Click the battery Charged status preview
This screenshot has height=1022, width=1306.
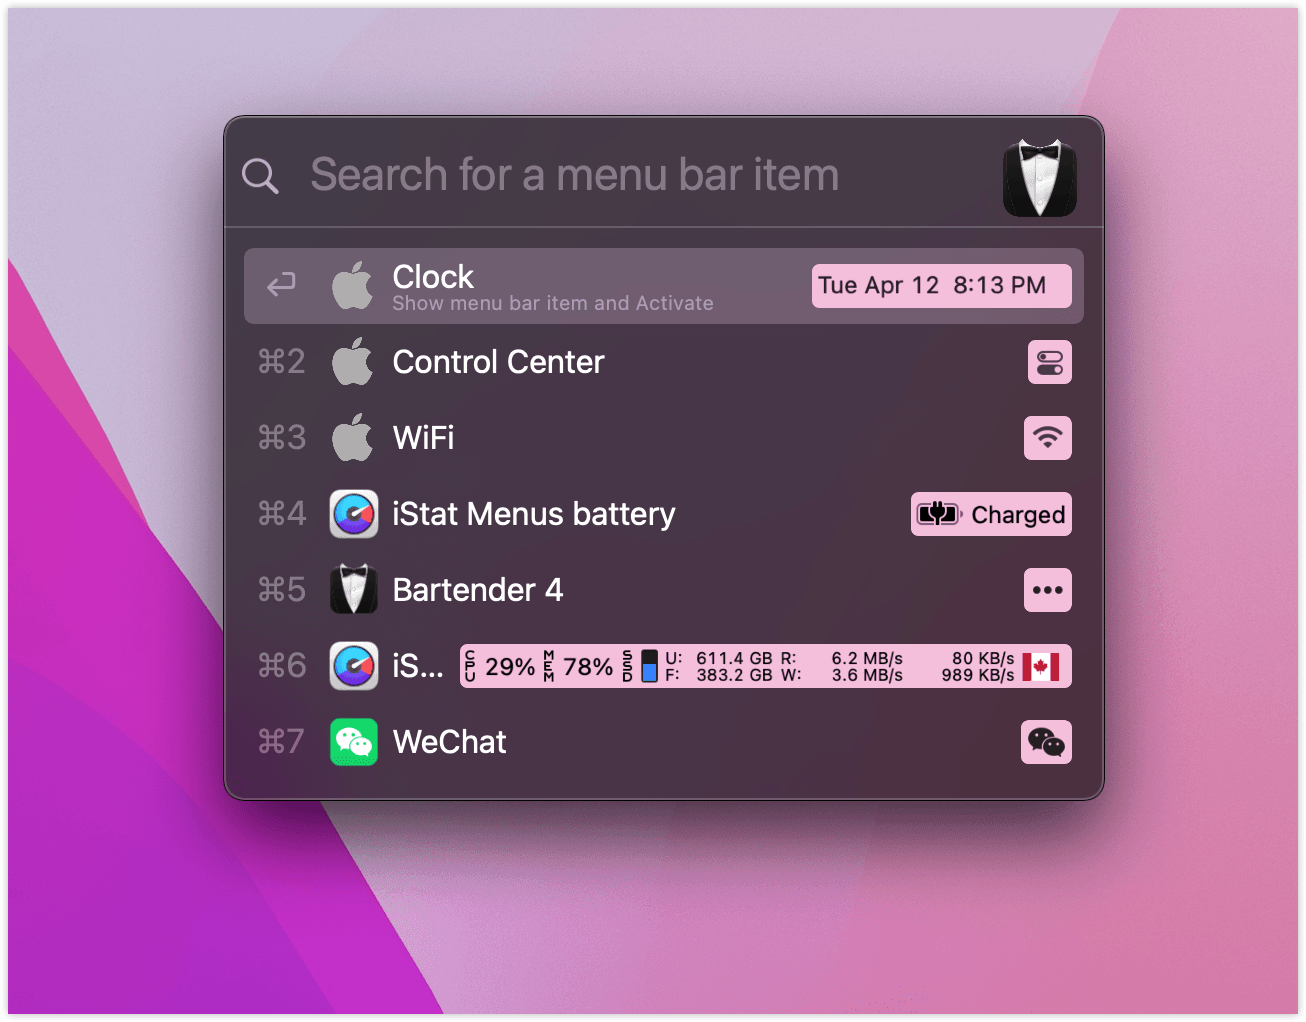pyautogui.click(x=990, y=514)
